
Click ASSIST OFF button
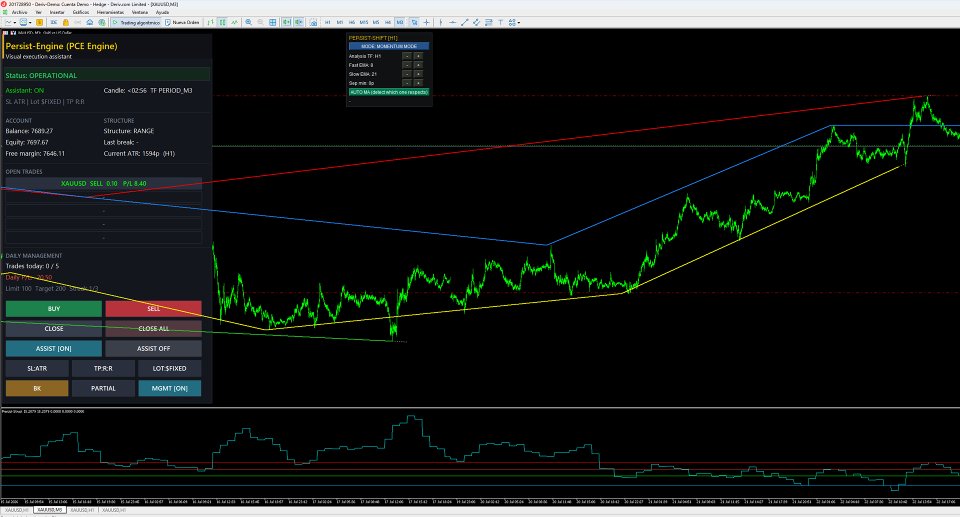point(153,349)
